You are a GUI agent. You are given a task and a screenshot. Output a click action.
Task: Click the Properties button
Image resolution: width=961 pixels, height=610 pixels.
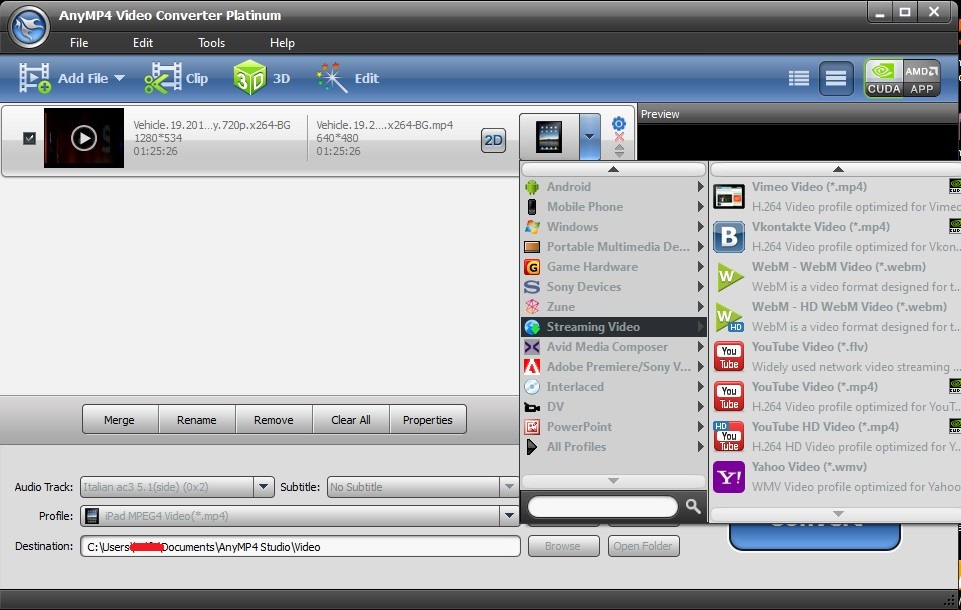click(x=428, y=419)
